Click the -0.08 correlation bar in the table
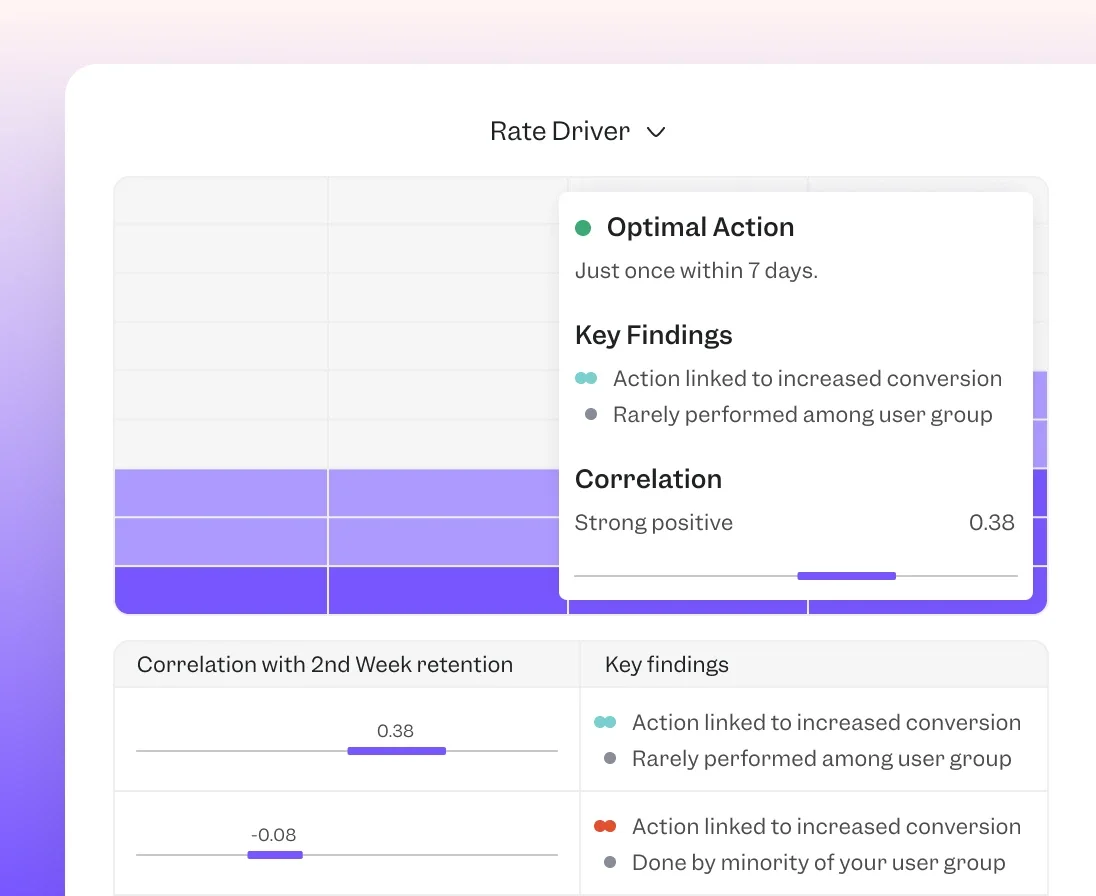 pos(275,855)
